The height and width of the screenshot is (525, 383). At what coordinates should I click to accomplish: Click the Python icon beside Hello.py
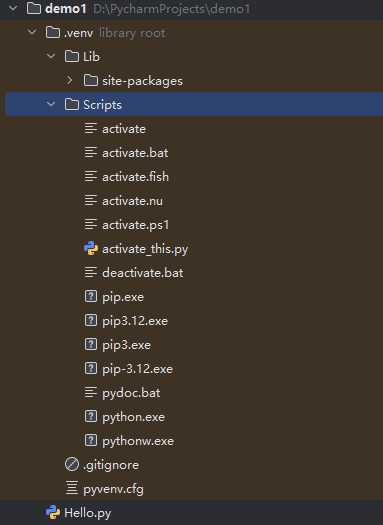[53, 512]
